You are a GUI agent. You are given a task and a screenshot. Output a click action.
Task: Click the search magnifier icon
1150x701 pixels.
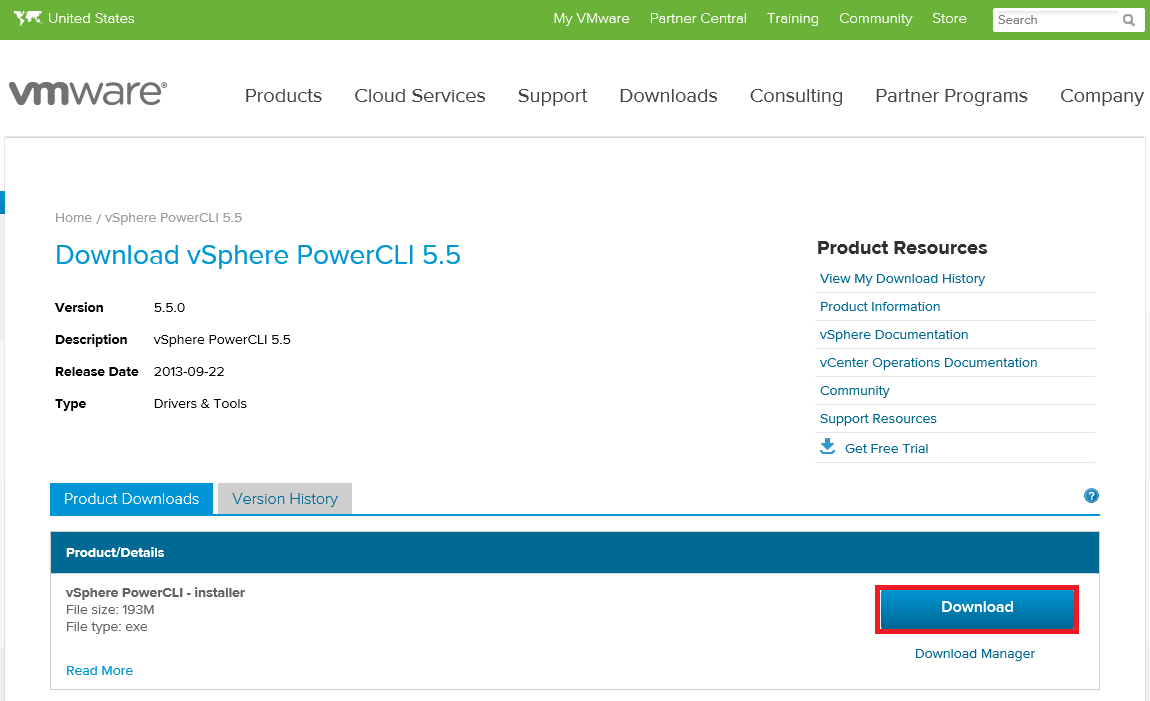[x=1131, y=19]
